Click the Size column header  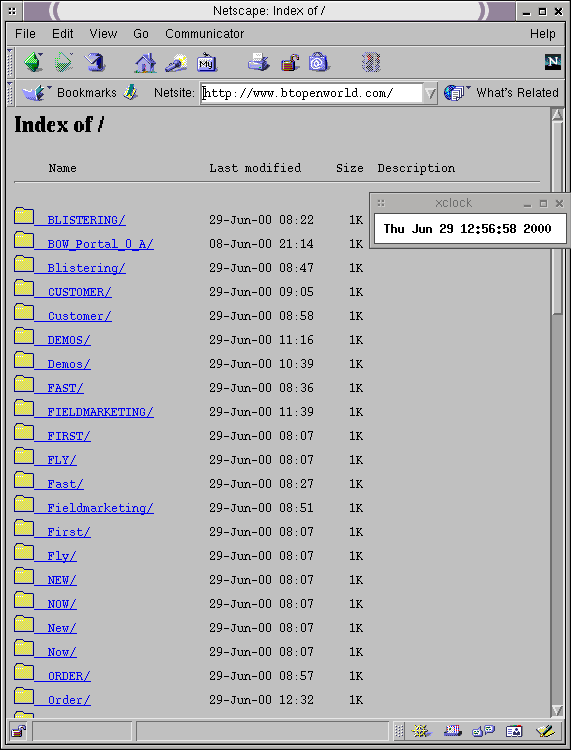click(x=350, y=168)
